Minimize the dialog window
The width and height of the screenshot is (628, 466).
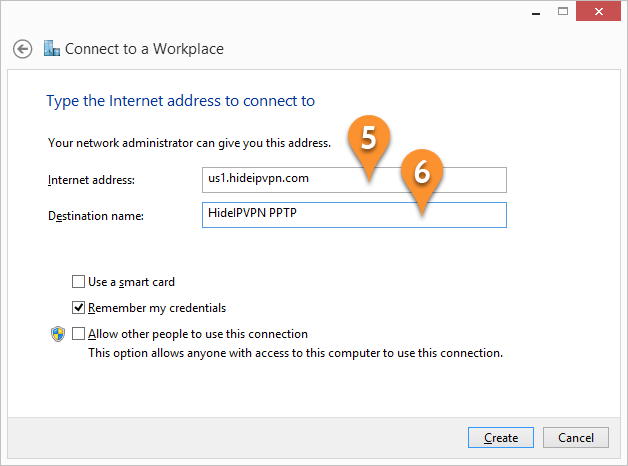[536, 12]
